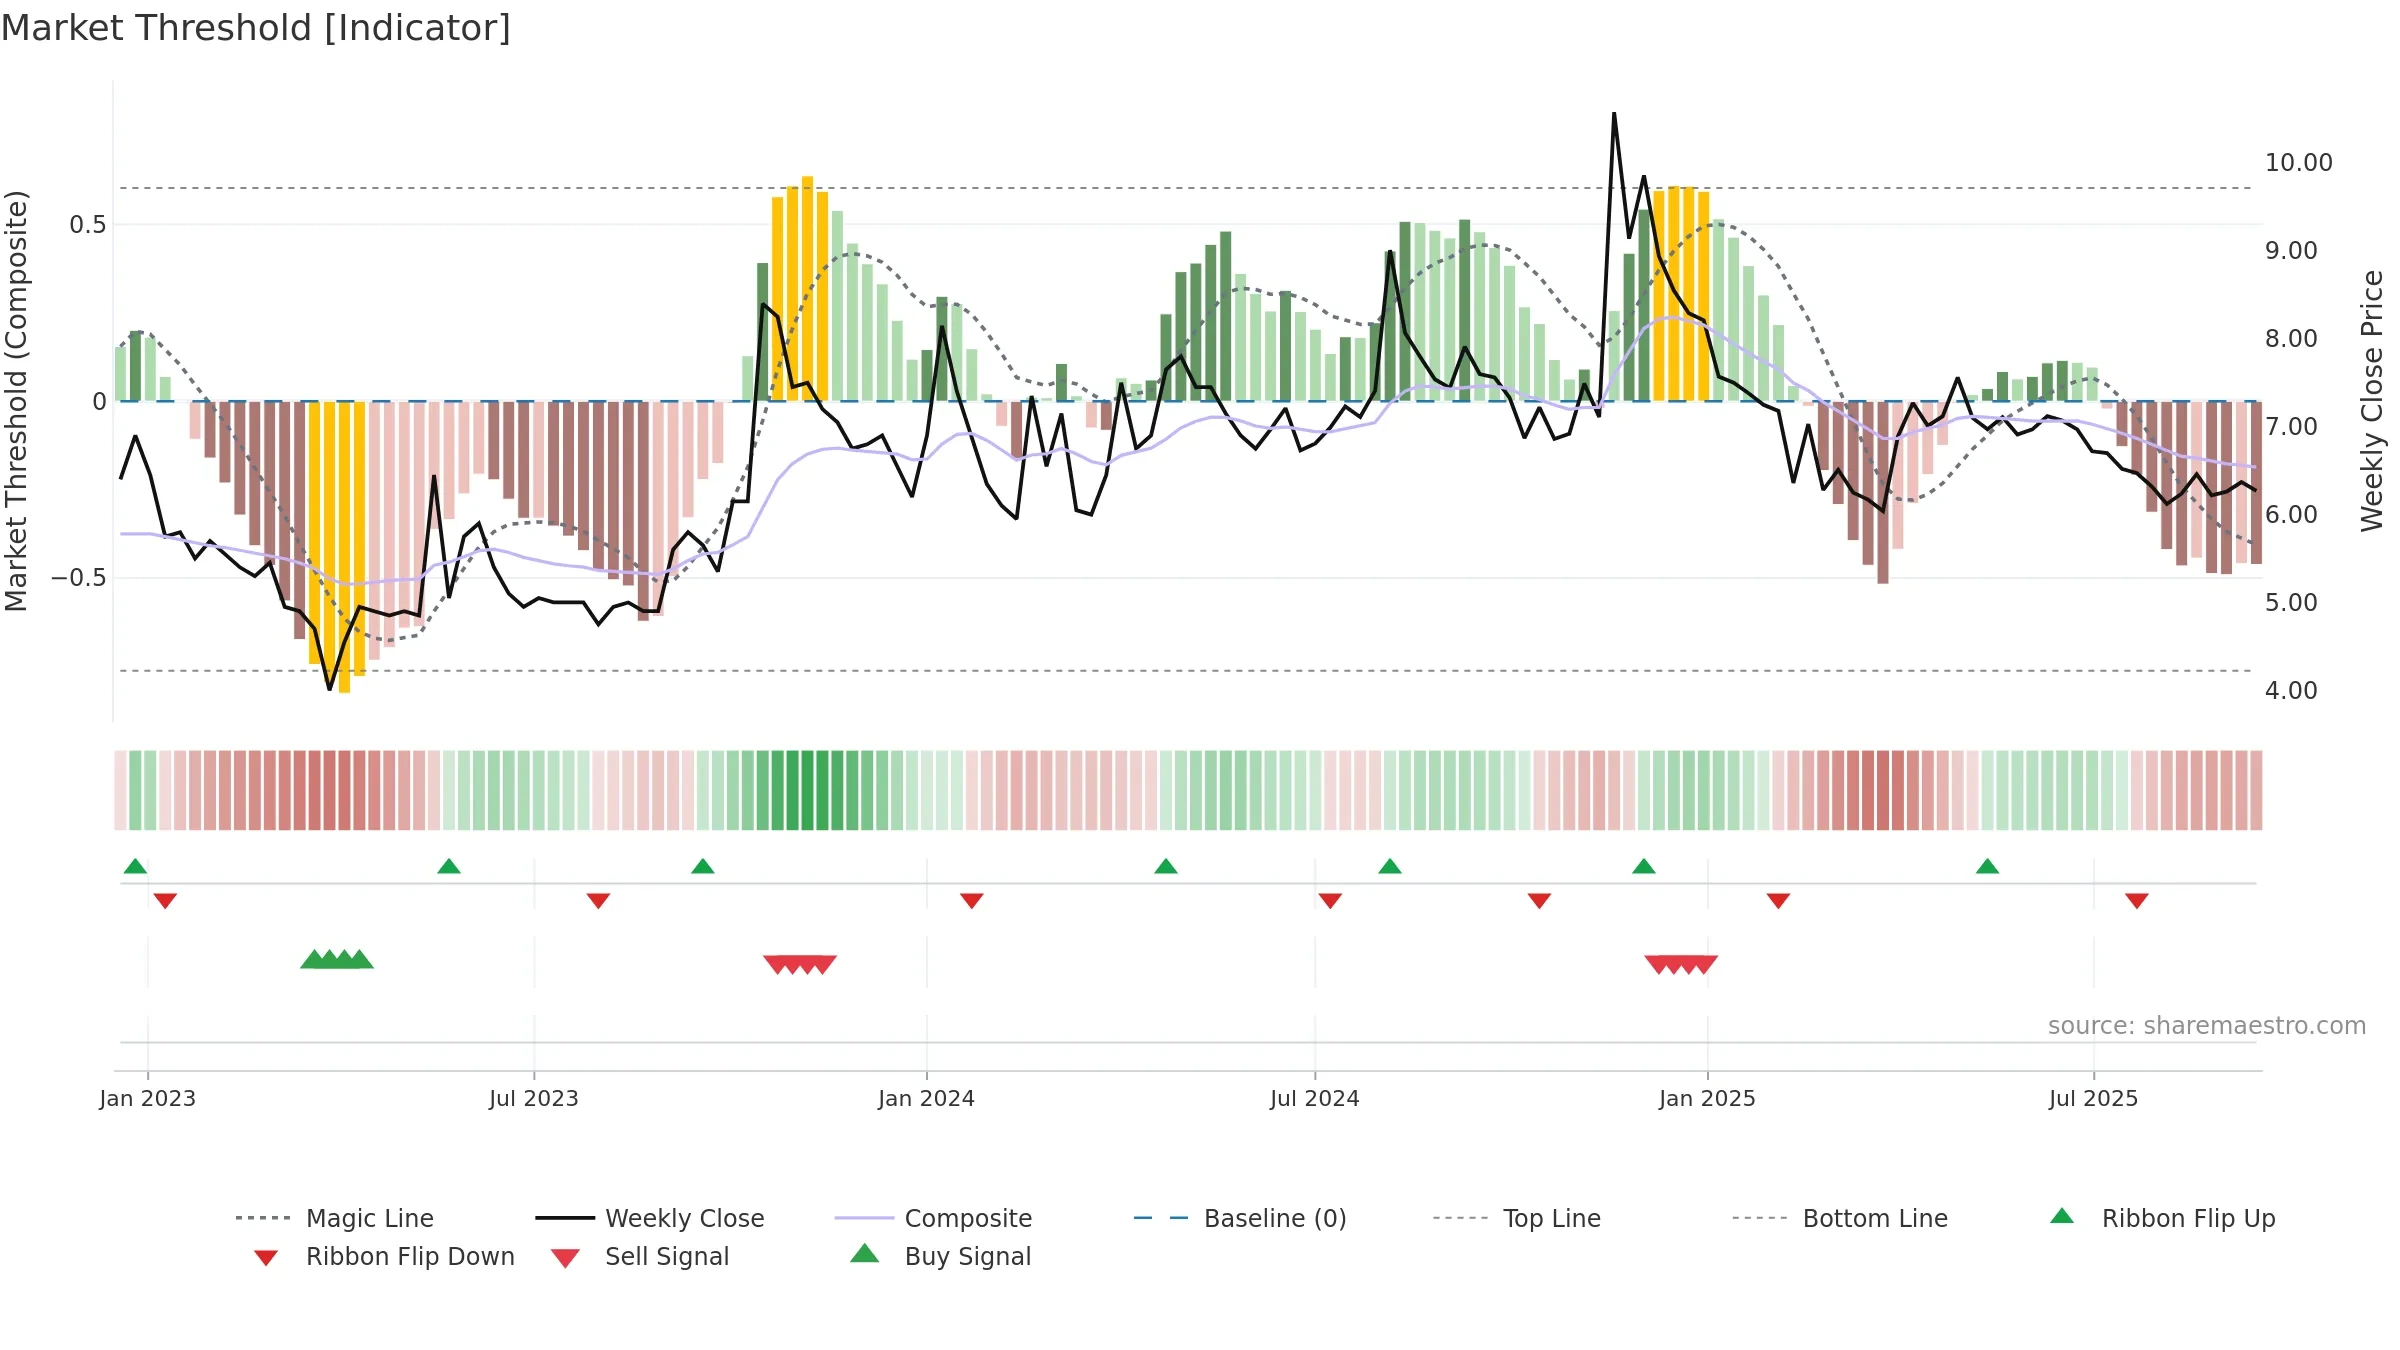Screen dimensions: 2400x1350
Task: Select the Ribbon Flip Up marker in Sep 2023
Action: [x=703, y=866]
